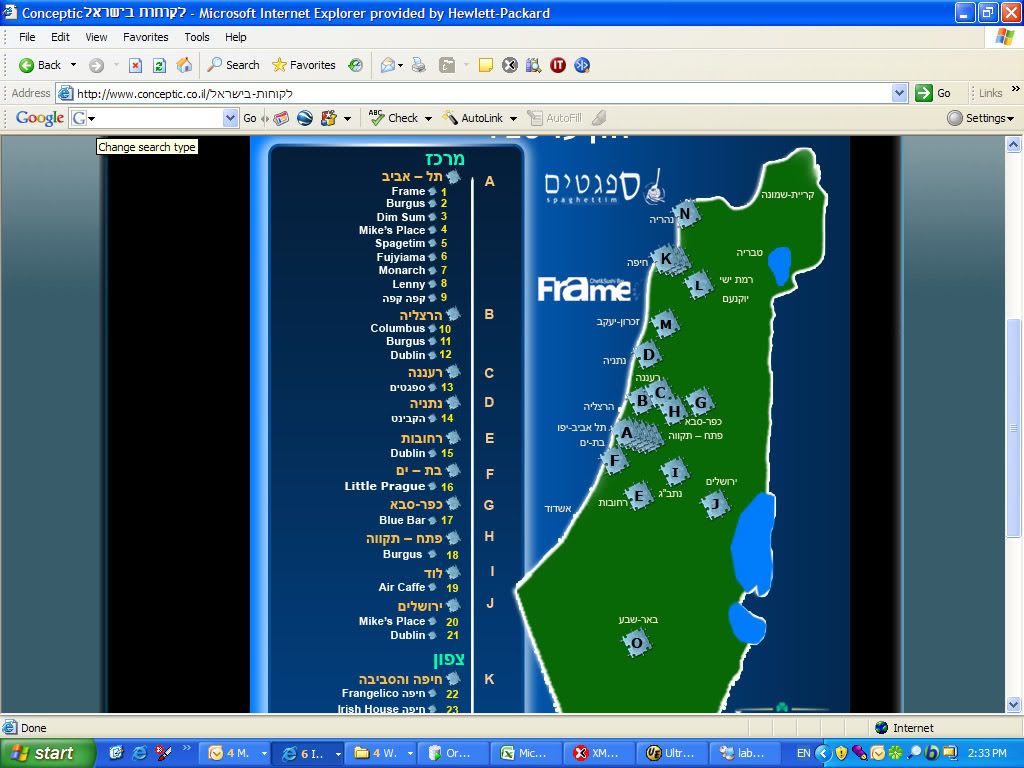Click the Google toolbar Go button
Image resolution: width=1024 pixels, height=768 pixels.
(x=249, y=118)
